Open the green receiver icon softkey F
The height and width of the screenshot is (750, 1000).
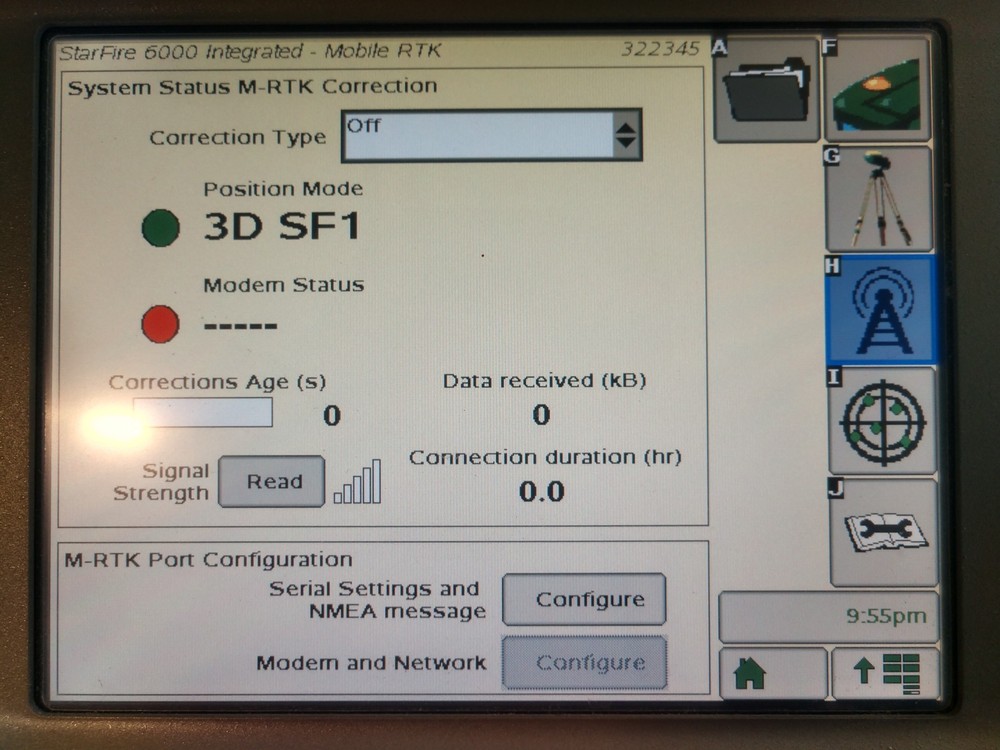878,90
